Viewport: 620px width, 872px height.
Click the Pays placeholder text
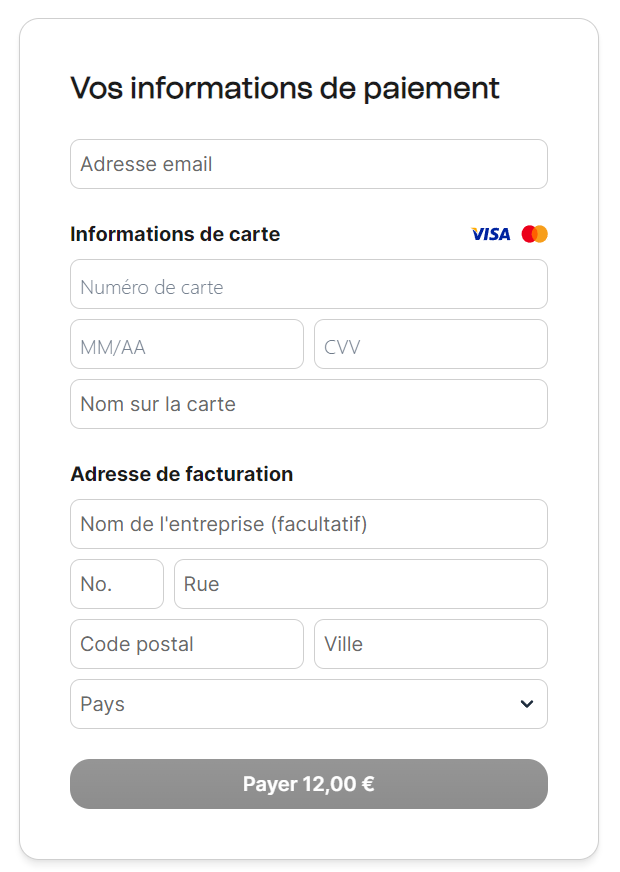click(x=102, y=704)
